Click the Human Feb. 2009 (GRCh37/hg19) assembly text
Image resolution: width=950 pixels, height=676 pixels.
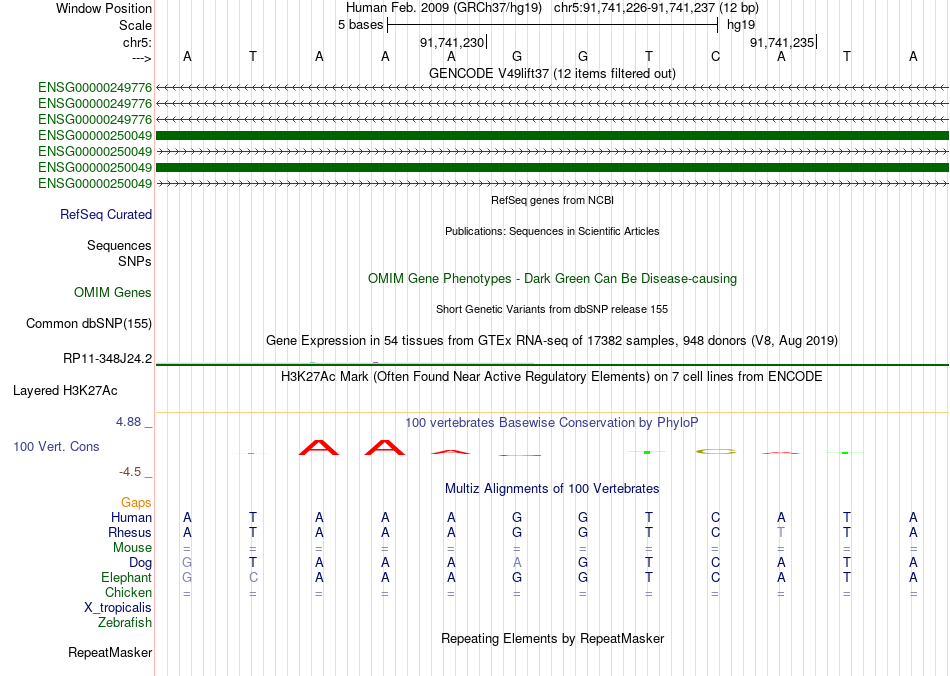pos(443,8)
